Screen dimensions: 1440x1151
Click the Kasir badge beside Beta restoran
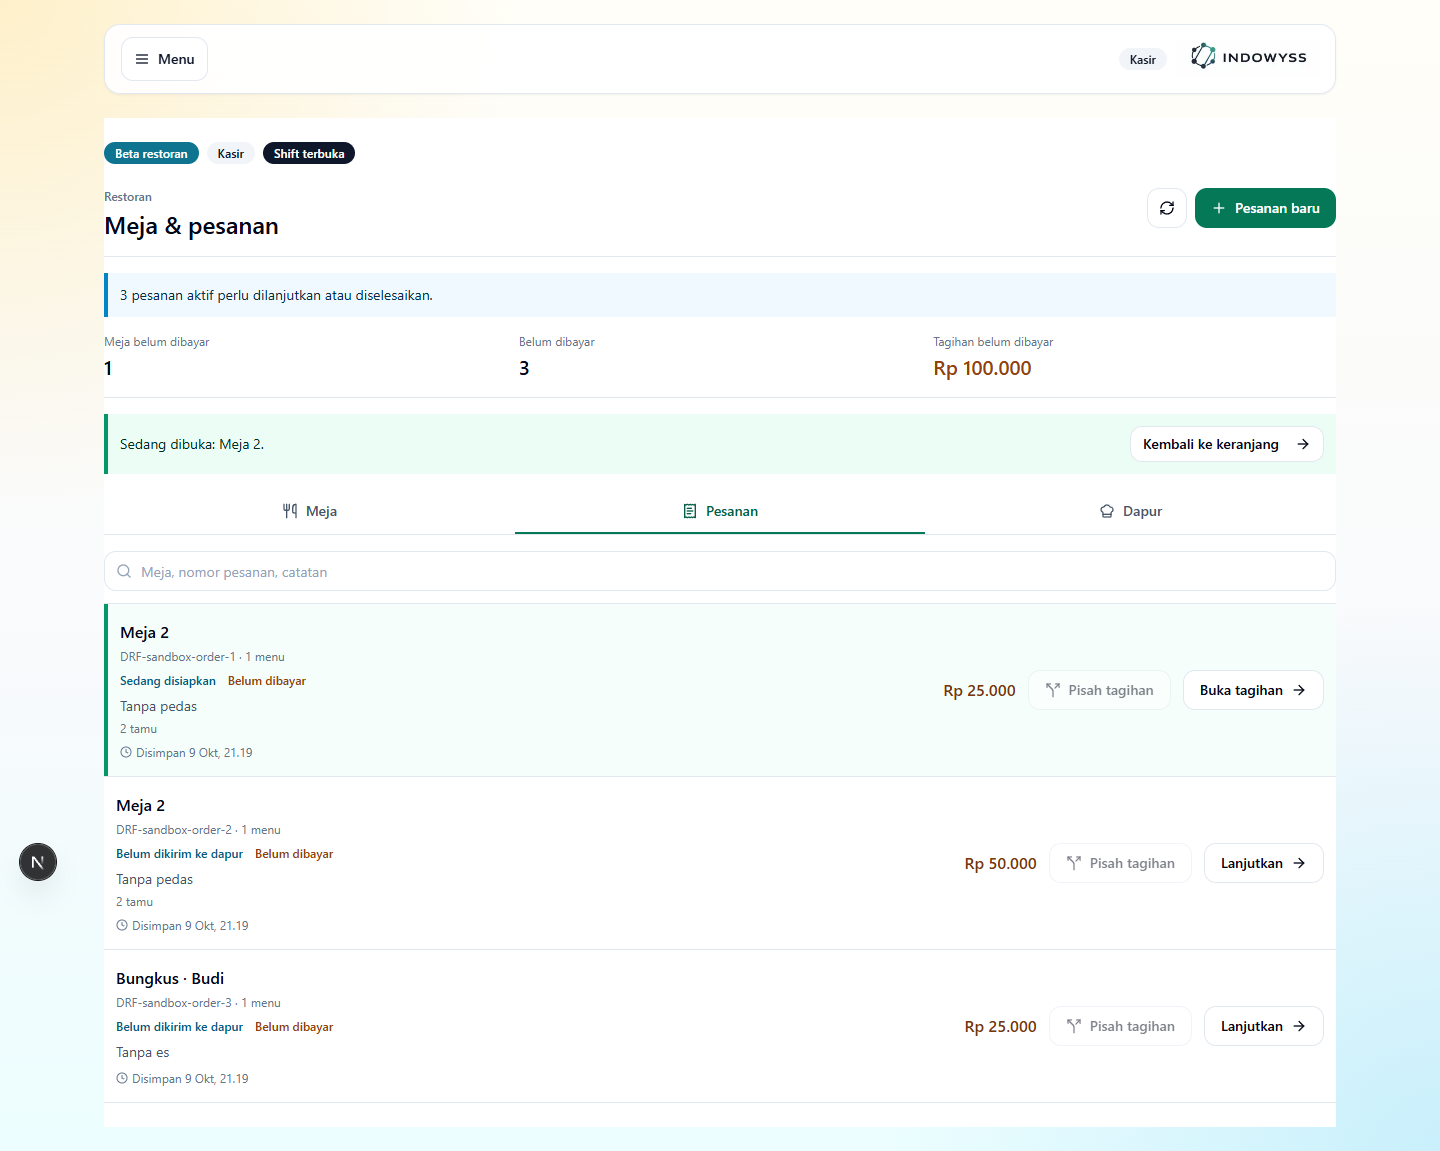(x=230, y=153)
